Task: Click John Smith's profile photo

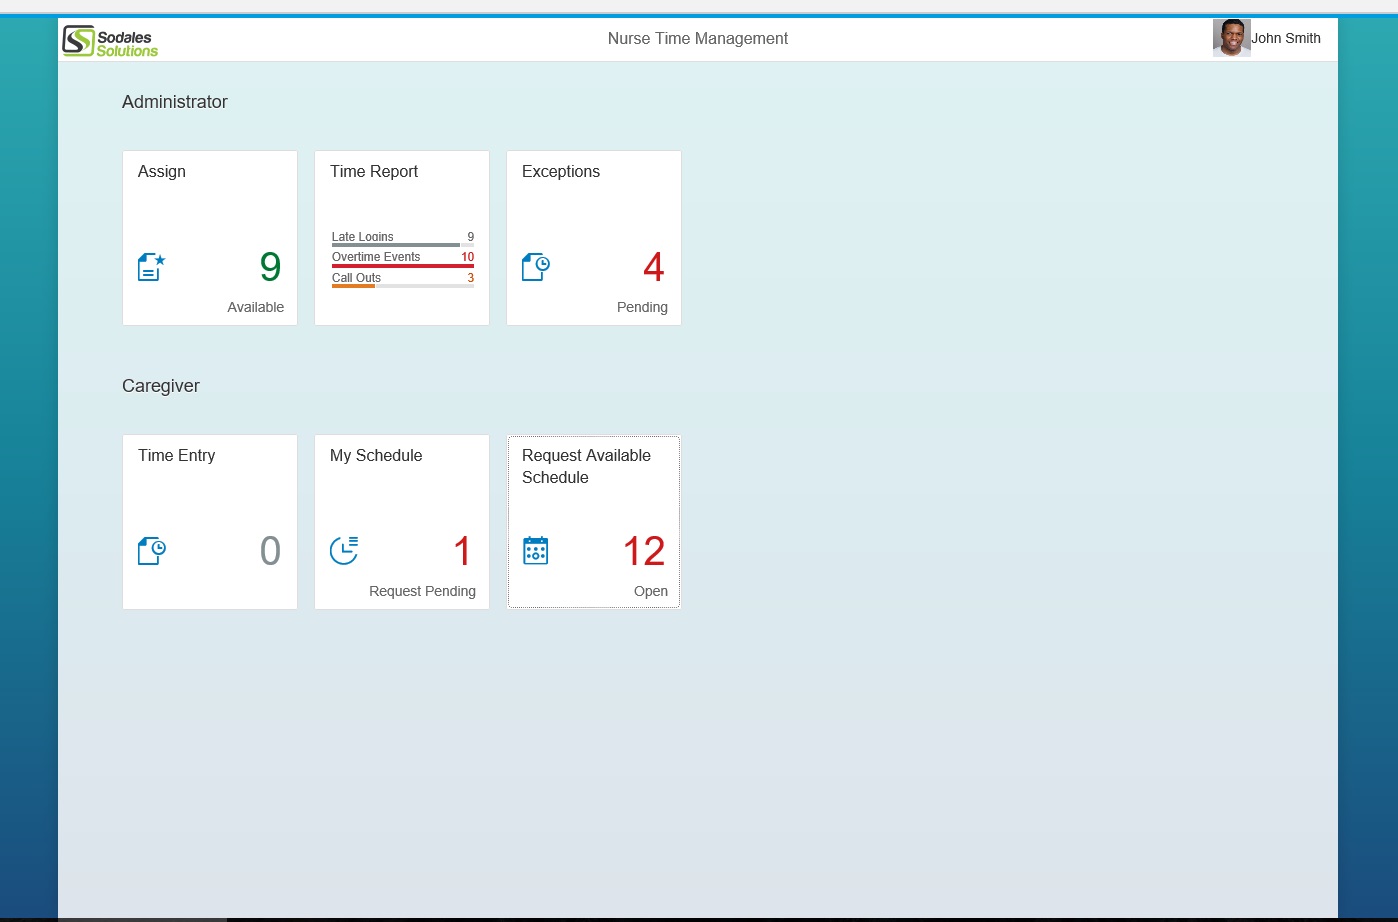Action: [x=1231, y=38]
